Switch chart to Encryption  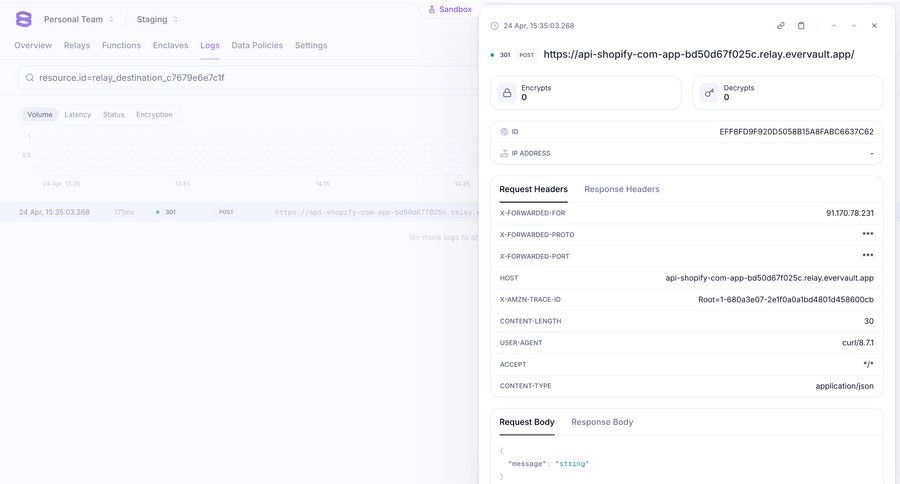click(154, 115)
